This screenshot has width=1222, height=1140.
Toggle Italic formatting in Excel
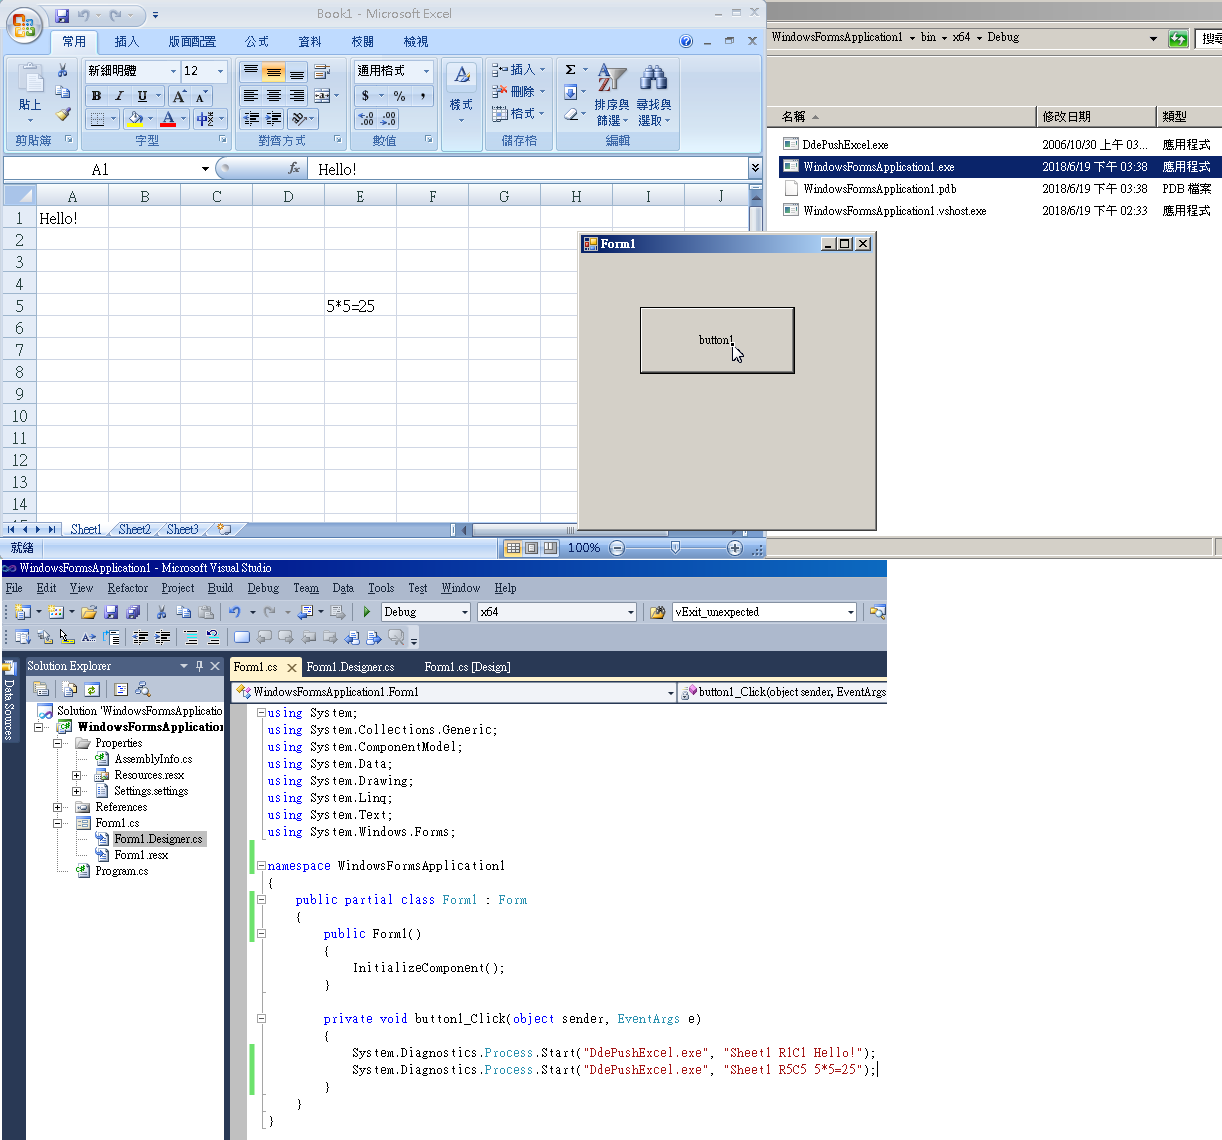(119, 96)
